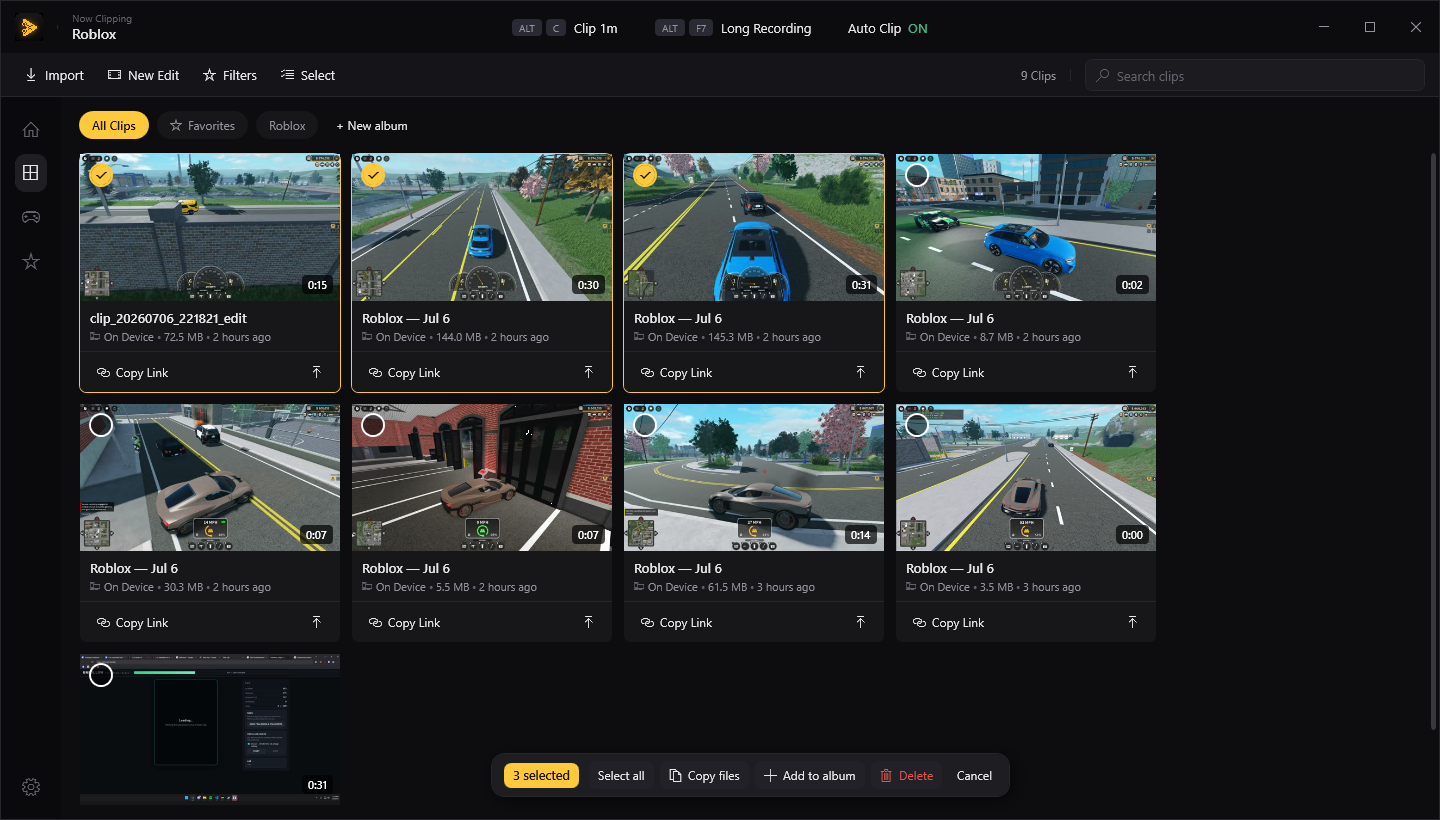Image resolution: width=1440 pixels, height=820 pixels.
Task: Click the share icon on the 8.7 MB clip
Action: 1132,372
